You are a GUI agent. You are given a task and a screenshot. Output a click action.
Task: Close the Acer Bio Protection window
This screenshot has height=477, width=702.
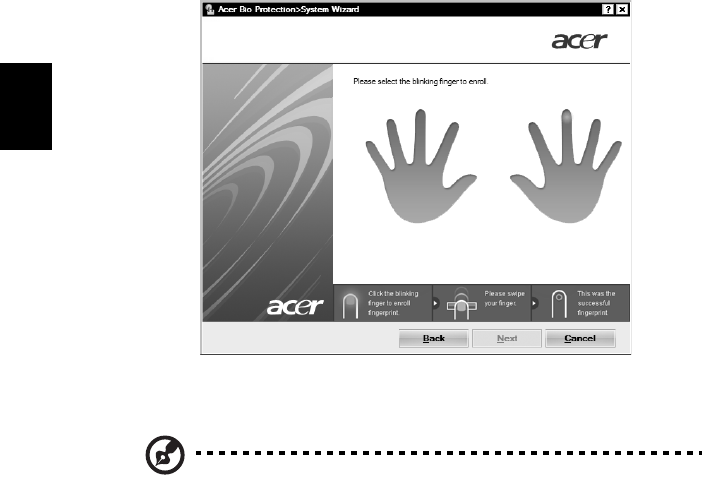click(622, 9)
